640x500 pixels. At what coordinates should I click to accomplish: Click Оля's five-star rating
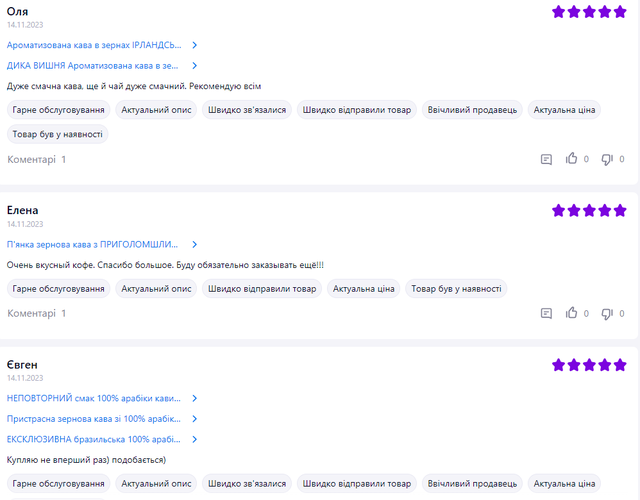[589, 12]
